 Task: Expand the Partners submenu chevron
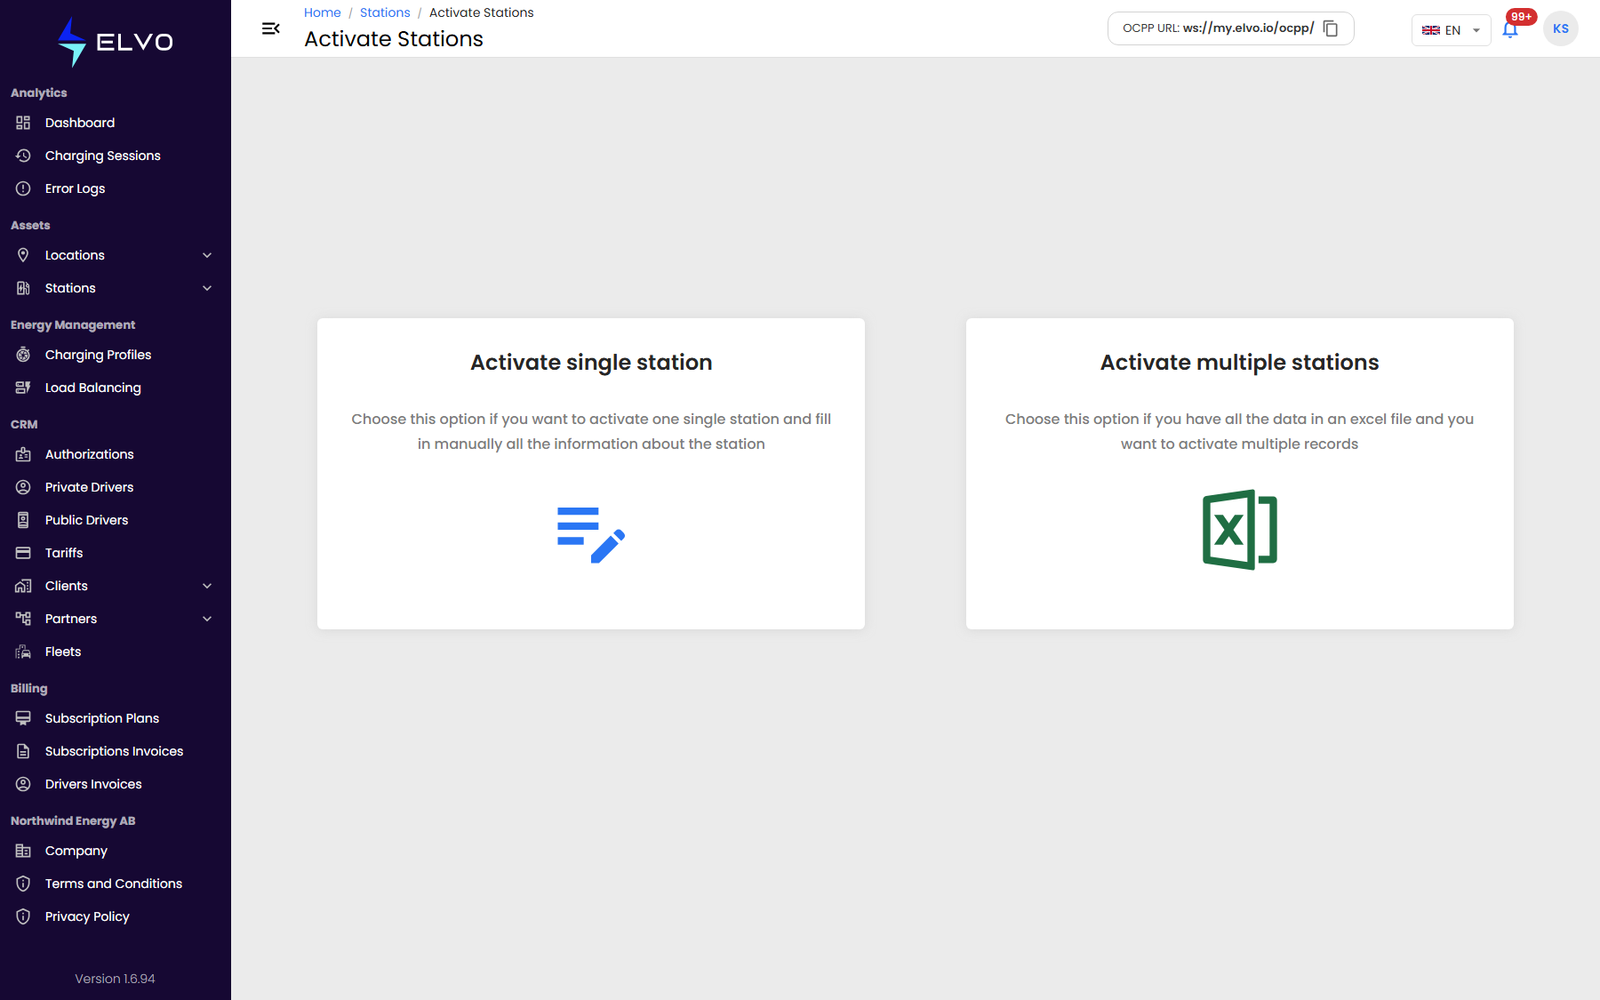coord(207,619)
